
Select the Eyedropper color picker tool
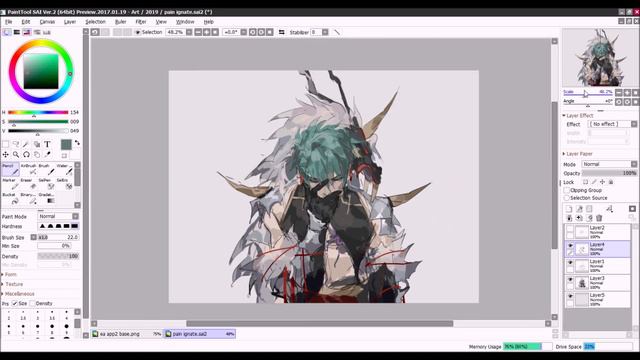click(47, 155)
